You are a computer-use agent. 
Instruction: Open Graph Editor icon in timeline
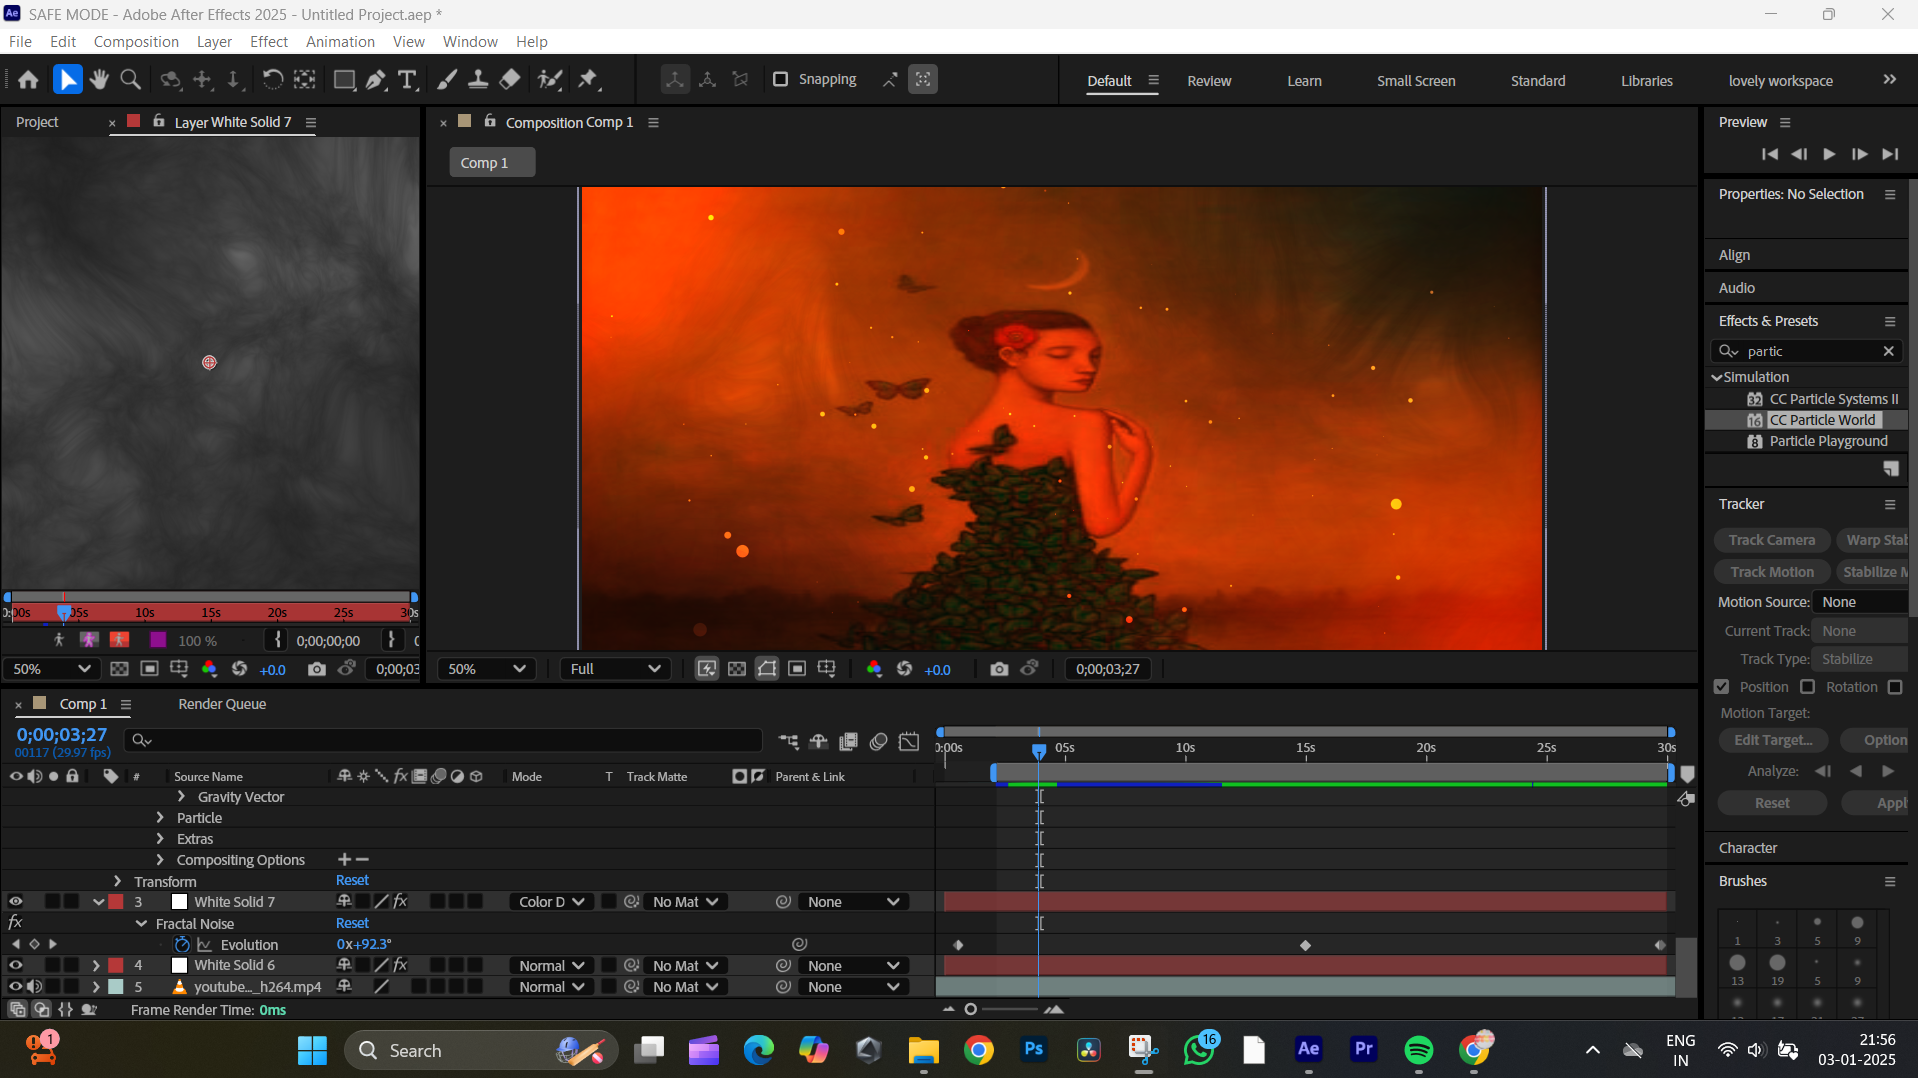(x=909, y=741)
